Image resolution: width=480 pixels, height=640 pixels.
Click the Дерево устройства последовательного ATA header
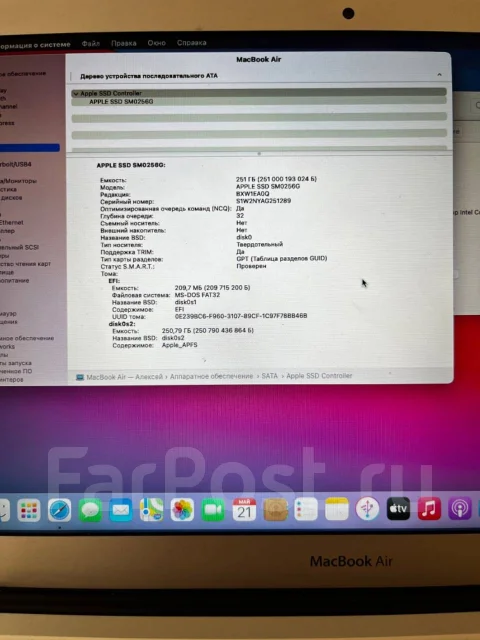tap(149, 76)
